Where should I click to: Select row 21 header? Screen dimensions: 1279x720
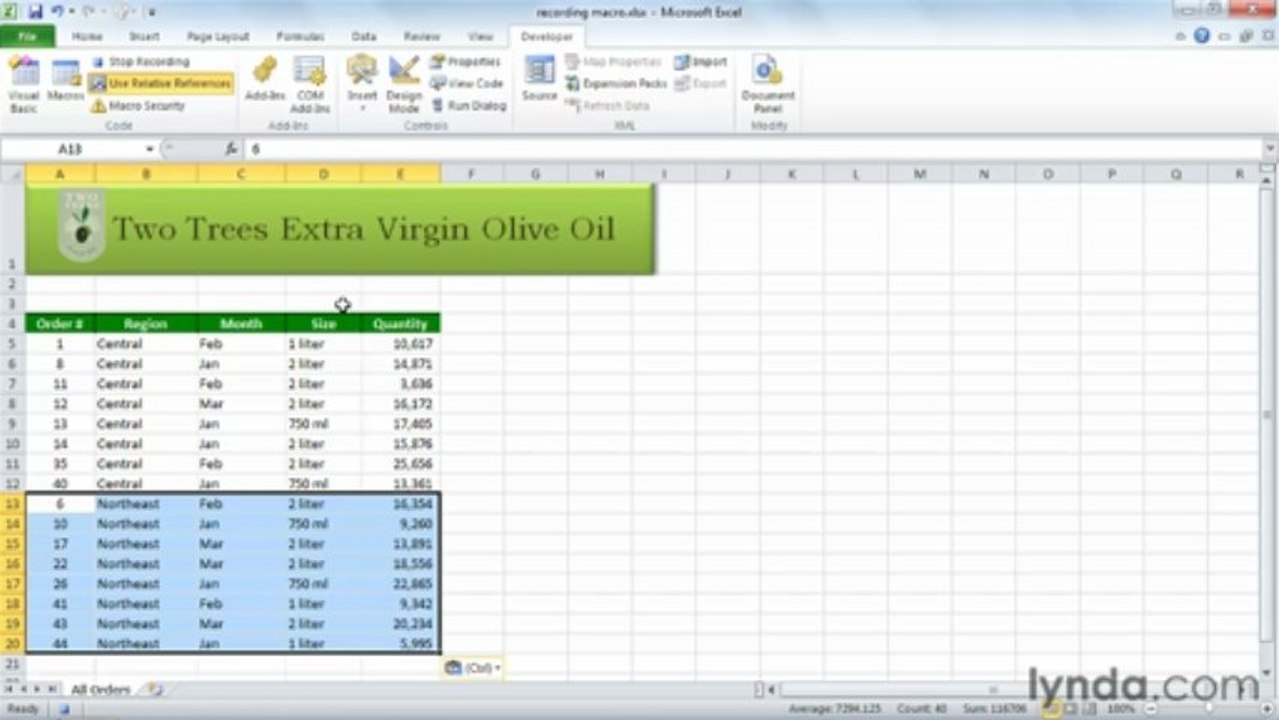coord(12,663)
